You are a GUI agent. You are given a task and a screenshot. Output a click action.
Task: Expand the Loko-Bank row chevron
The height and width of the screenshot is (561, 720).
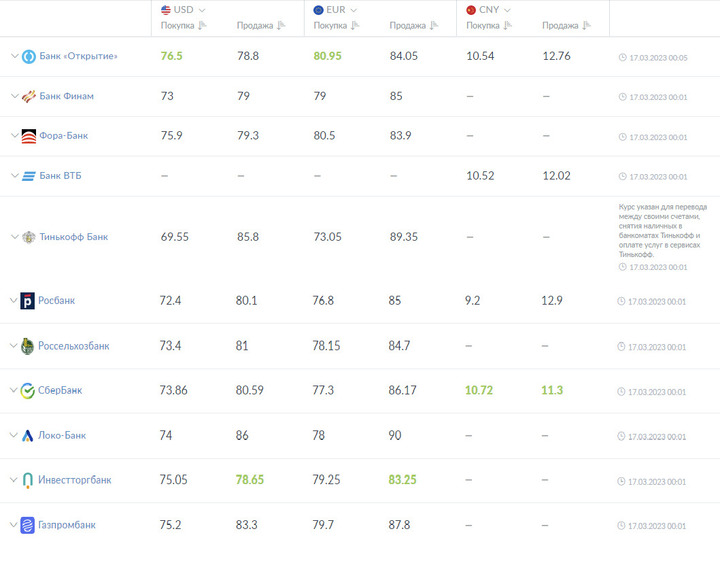point(14,435)
